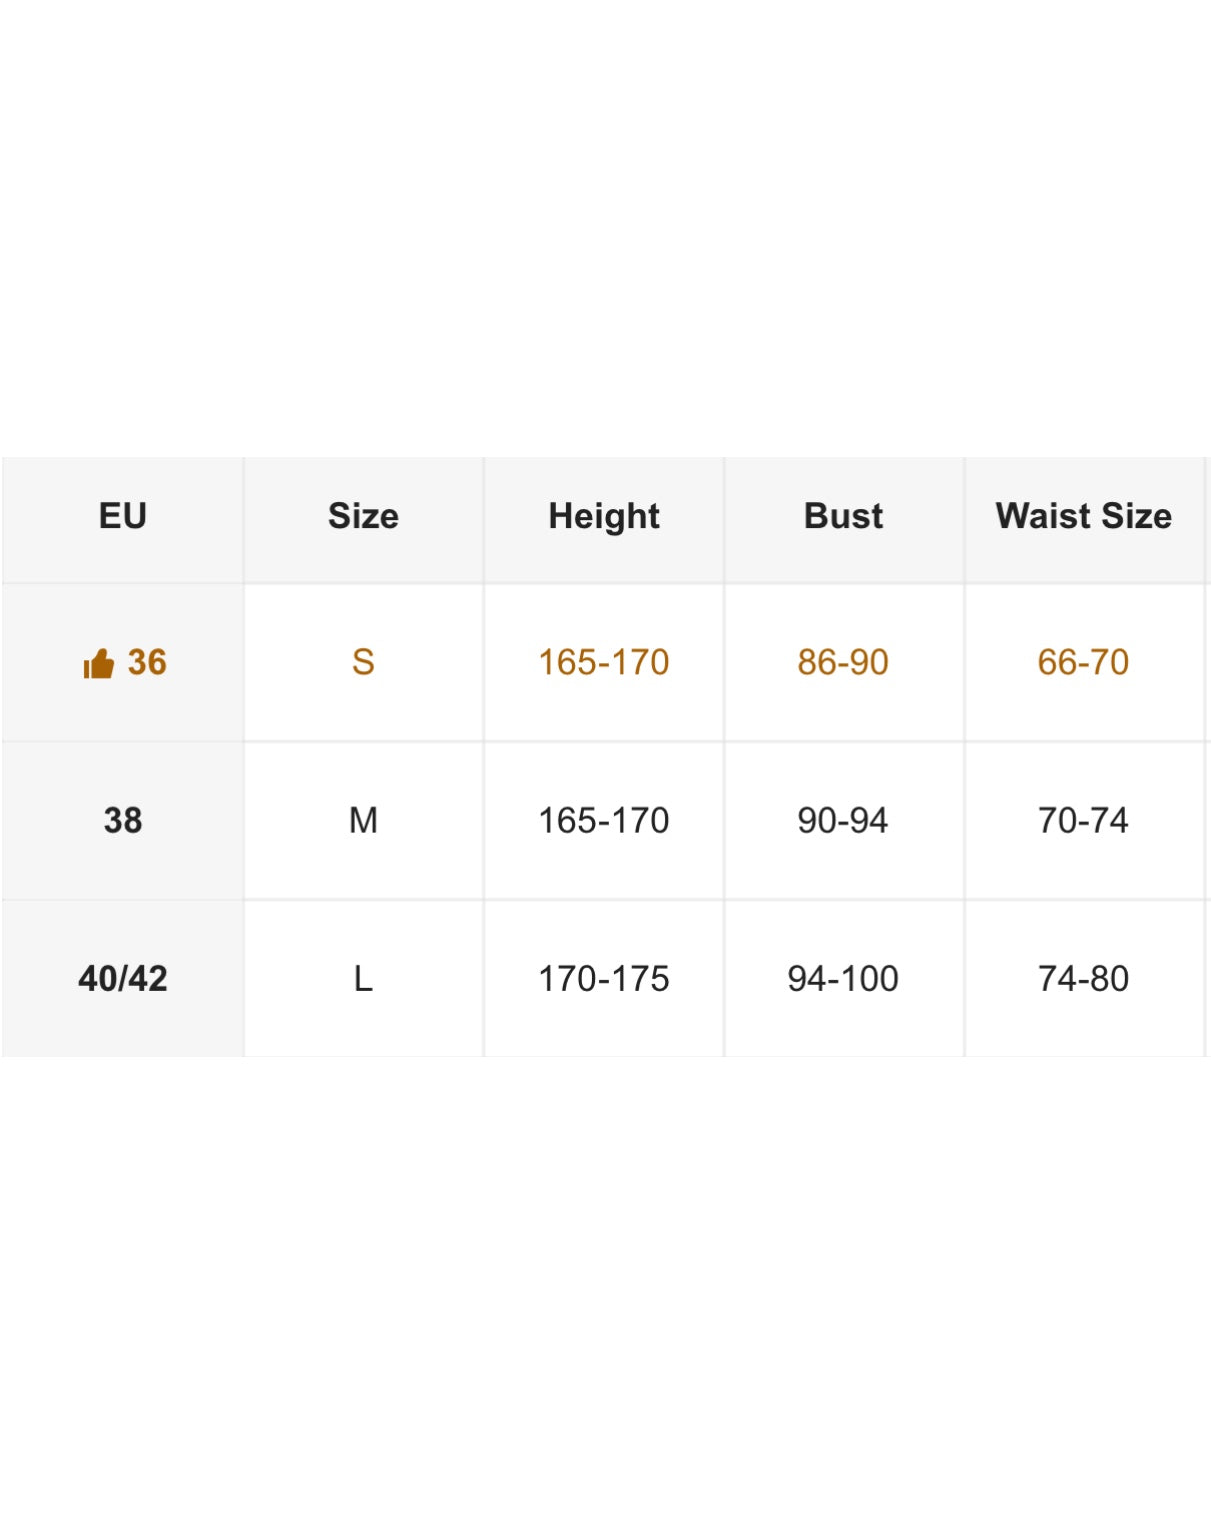Select the Bust column header
The image size is (1211, 1514).
pos(843,516)
